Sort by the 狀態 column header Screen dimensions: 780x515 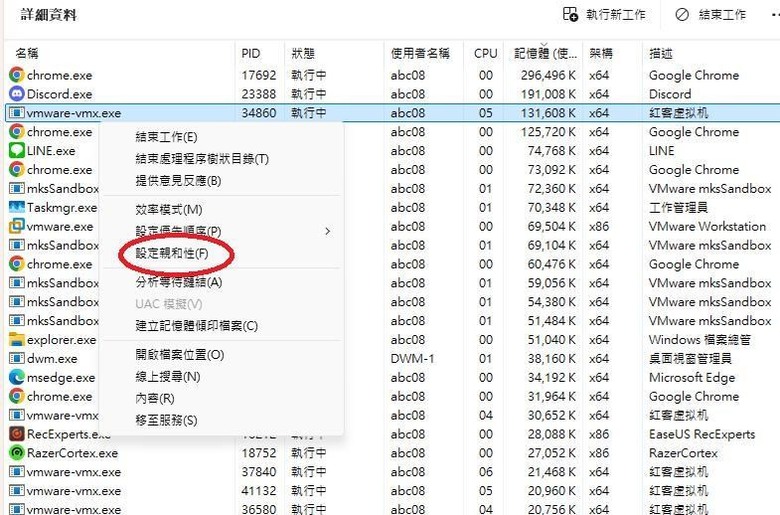pos(303,53)
